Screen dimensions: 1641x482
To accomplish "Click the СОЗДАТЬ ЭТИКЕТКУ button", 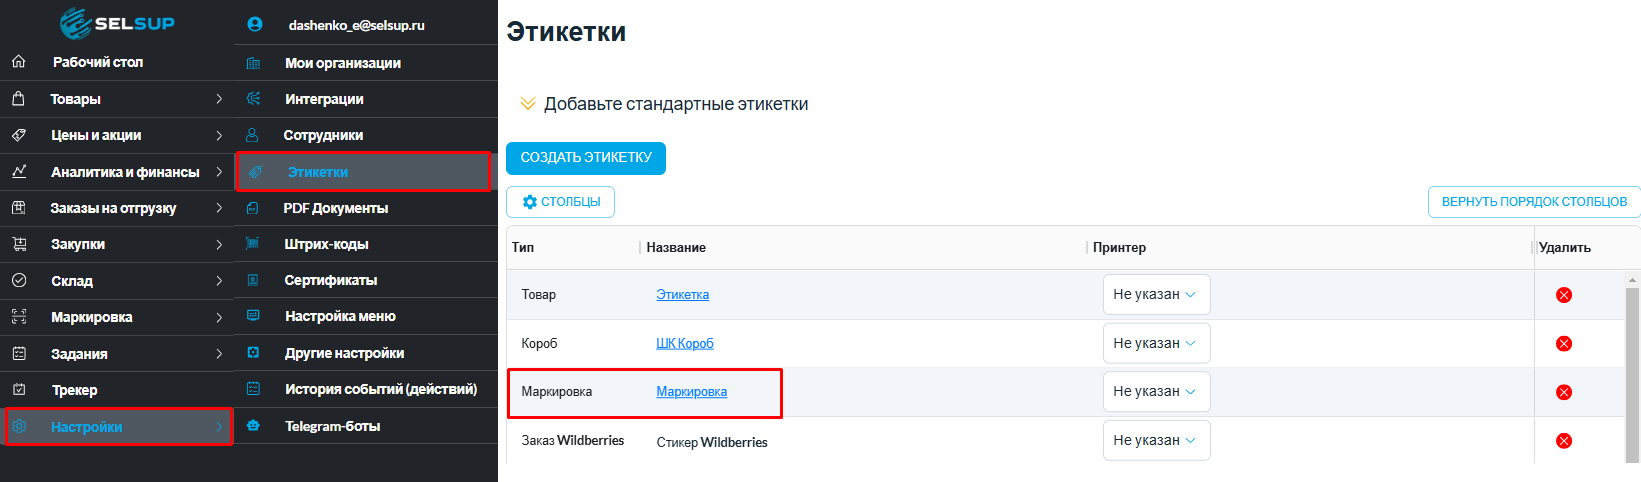I will click(586, 158).
